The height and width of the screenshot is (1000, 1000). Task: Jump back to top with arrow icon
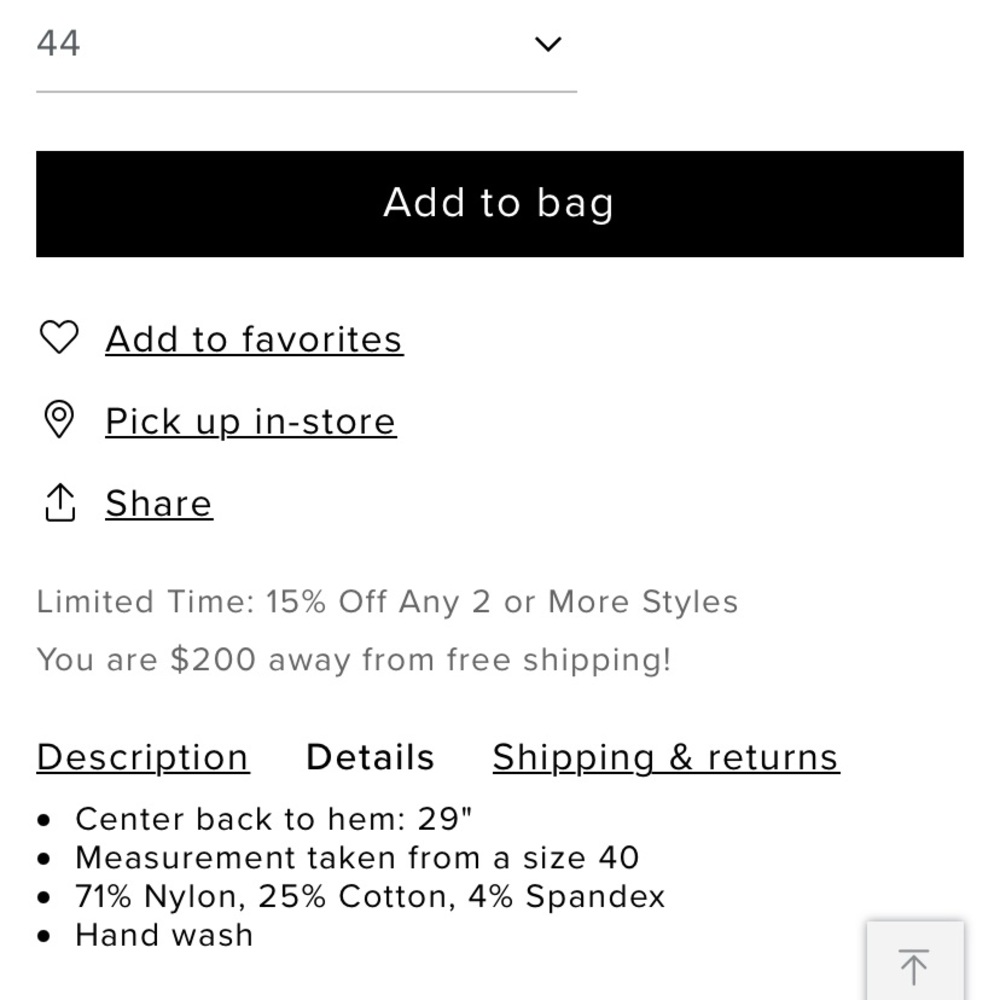click(915, 961)
